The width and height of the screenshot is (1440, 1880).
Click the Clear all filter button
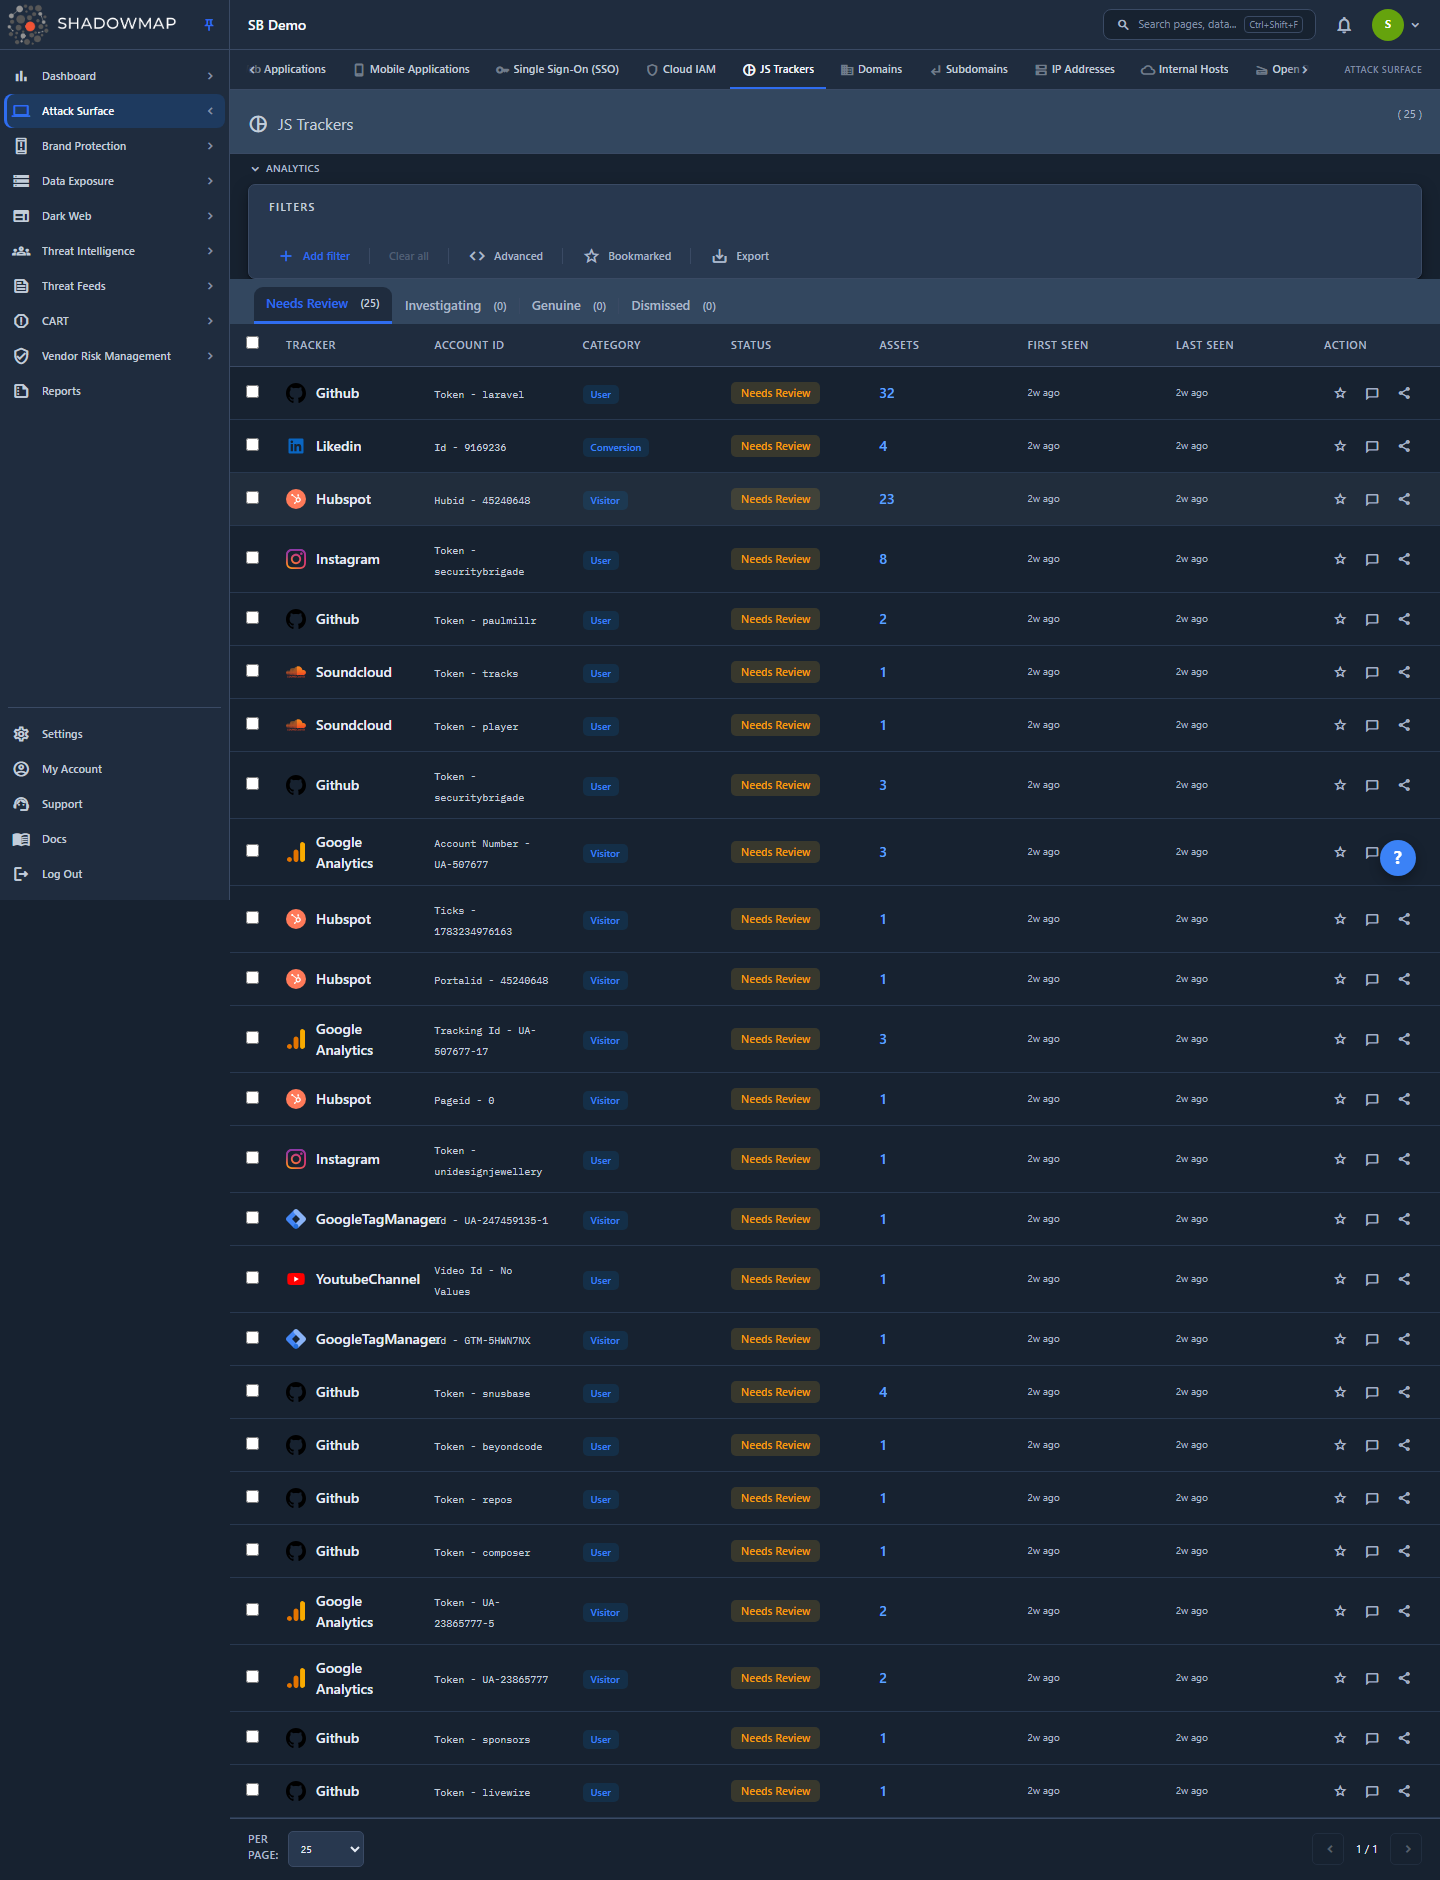(408, 256)
